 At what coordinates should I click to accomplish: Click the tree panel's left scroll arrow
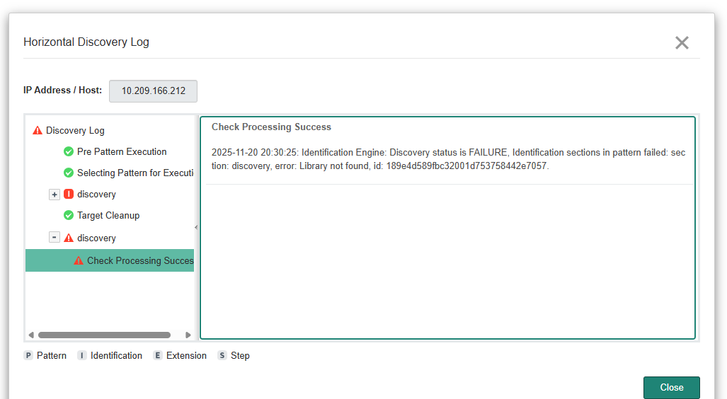[x=31, y=335]
